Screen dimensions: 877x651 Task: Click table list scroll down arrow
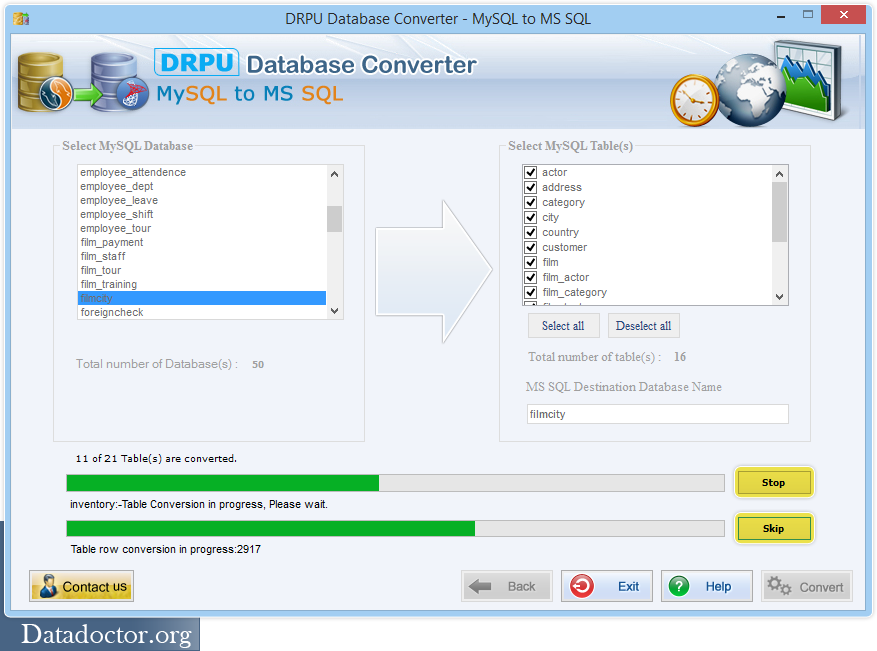point(779,297)
